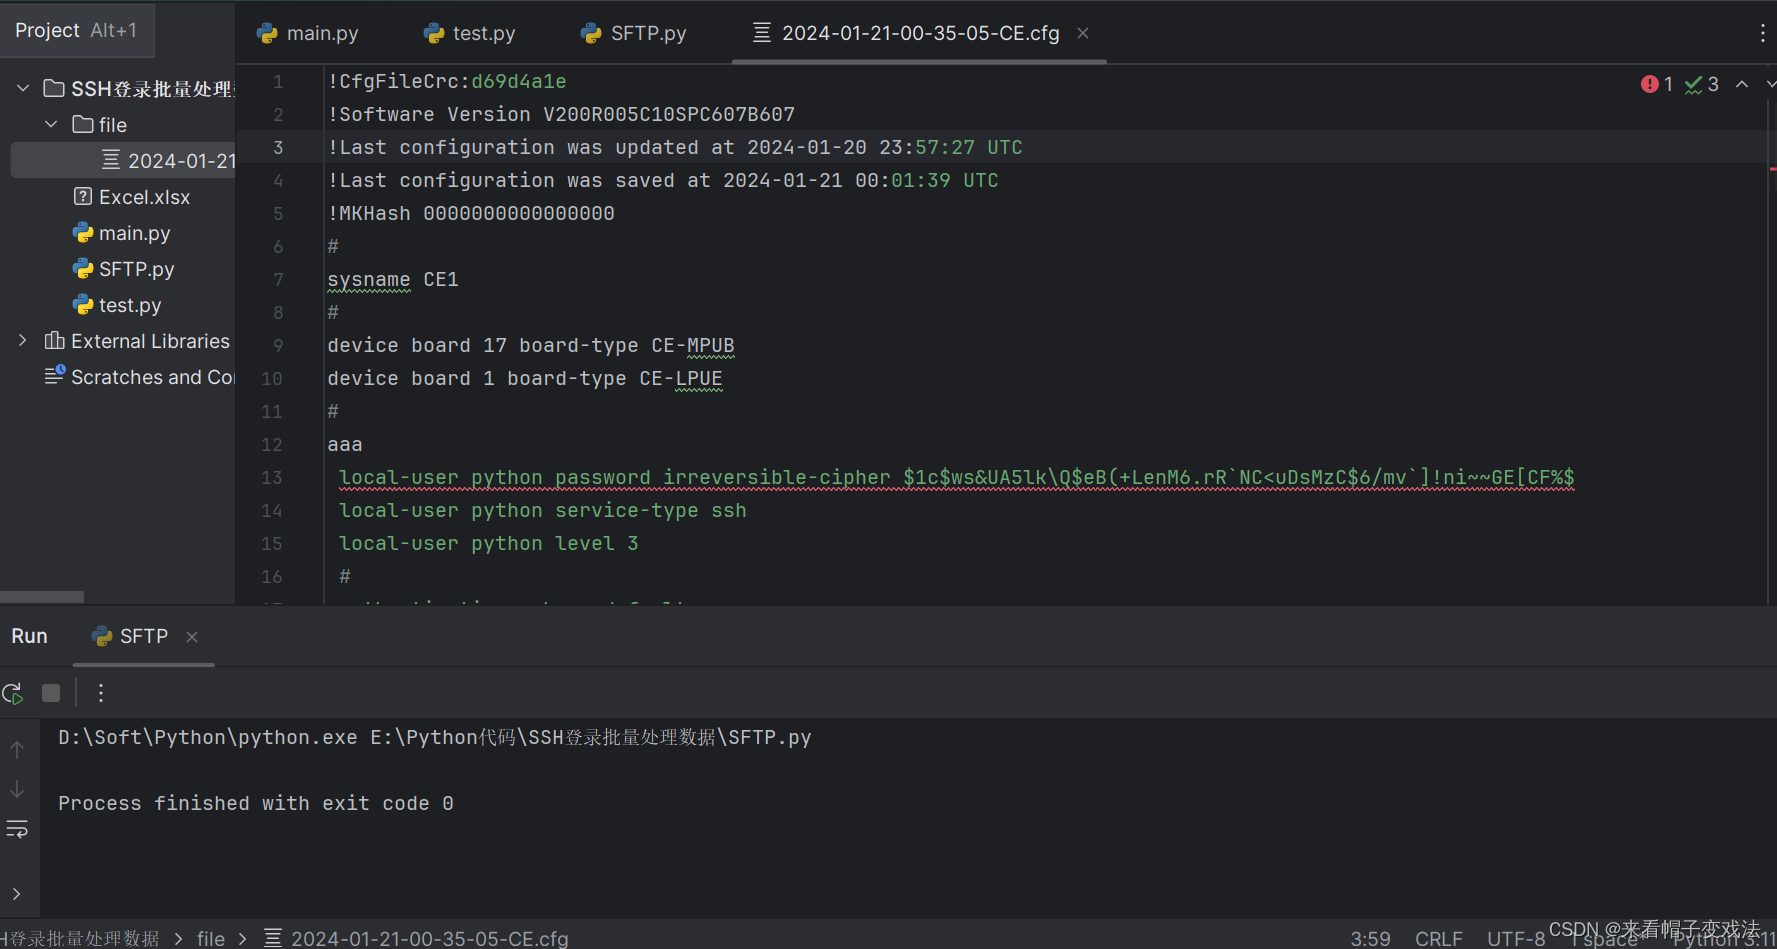Viewport: 1777px width, 949px height.
Task: Rerun the SFTP script
Action: click(x=13, y=692)
